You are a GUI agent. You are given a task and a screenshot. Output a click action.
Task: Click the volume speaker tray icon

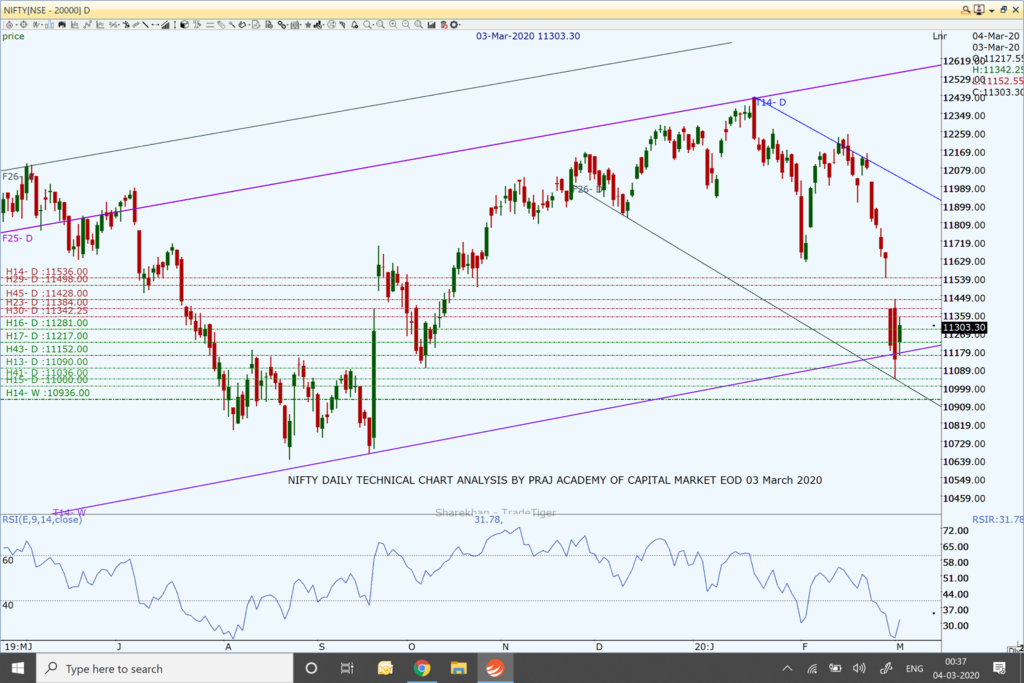[x=859, y=668]
